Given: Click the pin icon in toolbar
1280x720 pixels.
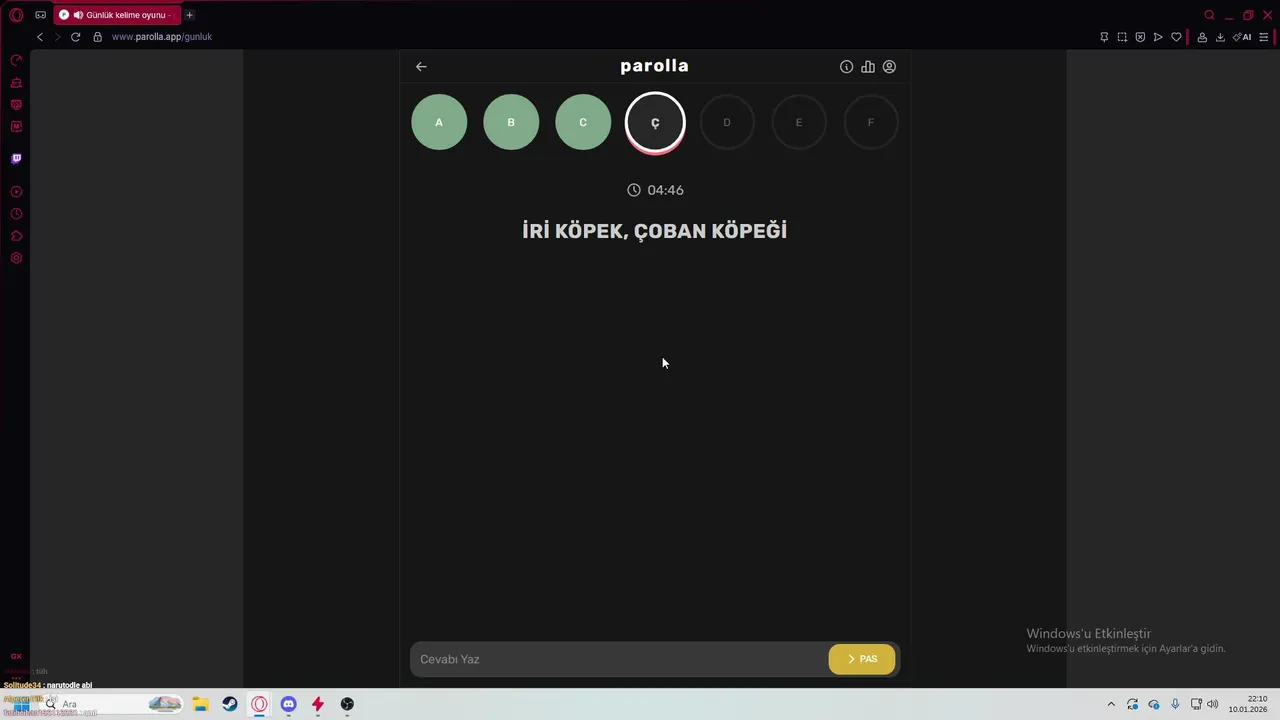Looking at the screenshot, I should (x=1104, y=37).
